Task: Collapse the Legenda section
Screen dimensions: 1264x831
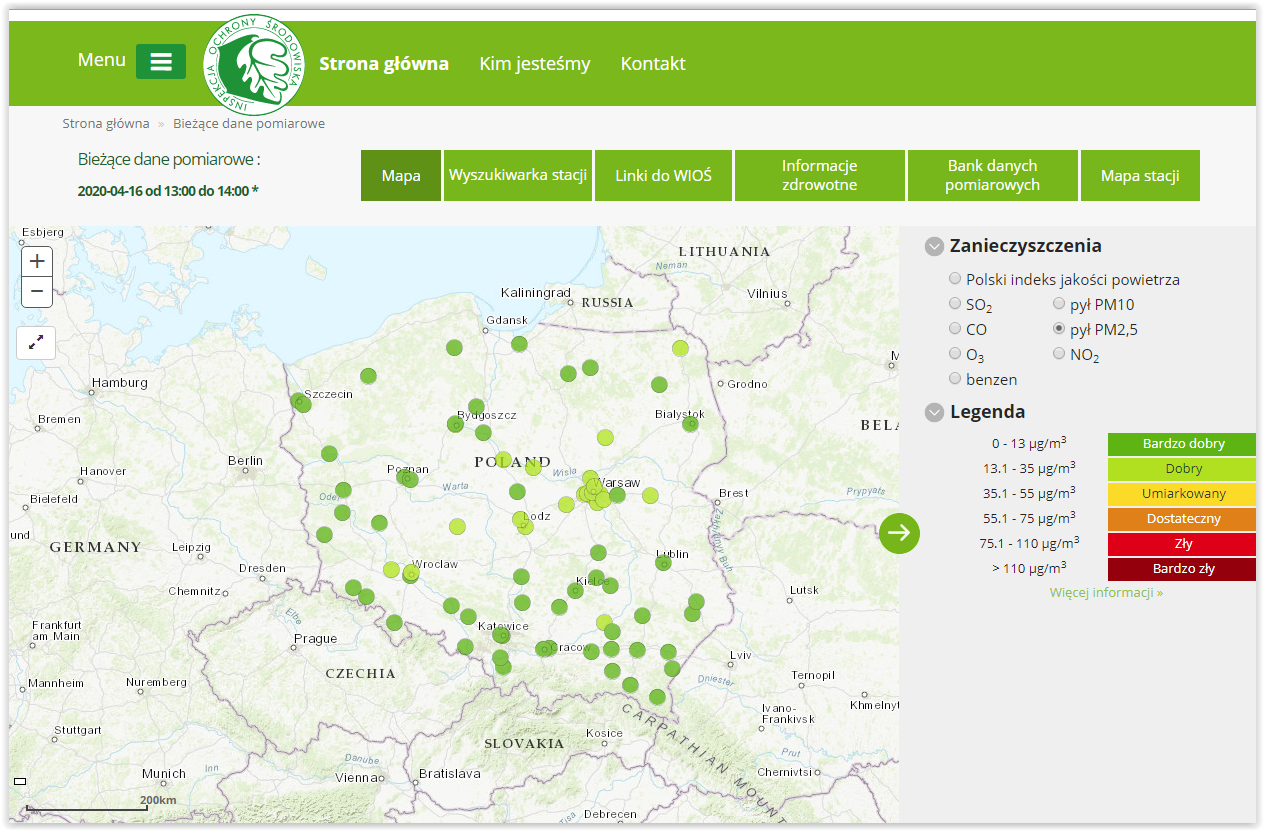Action: [x=934, y=412]
